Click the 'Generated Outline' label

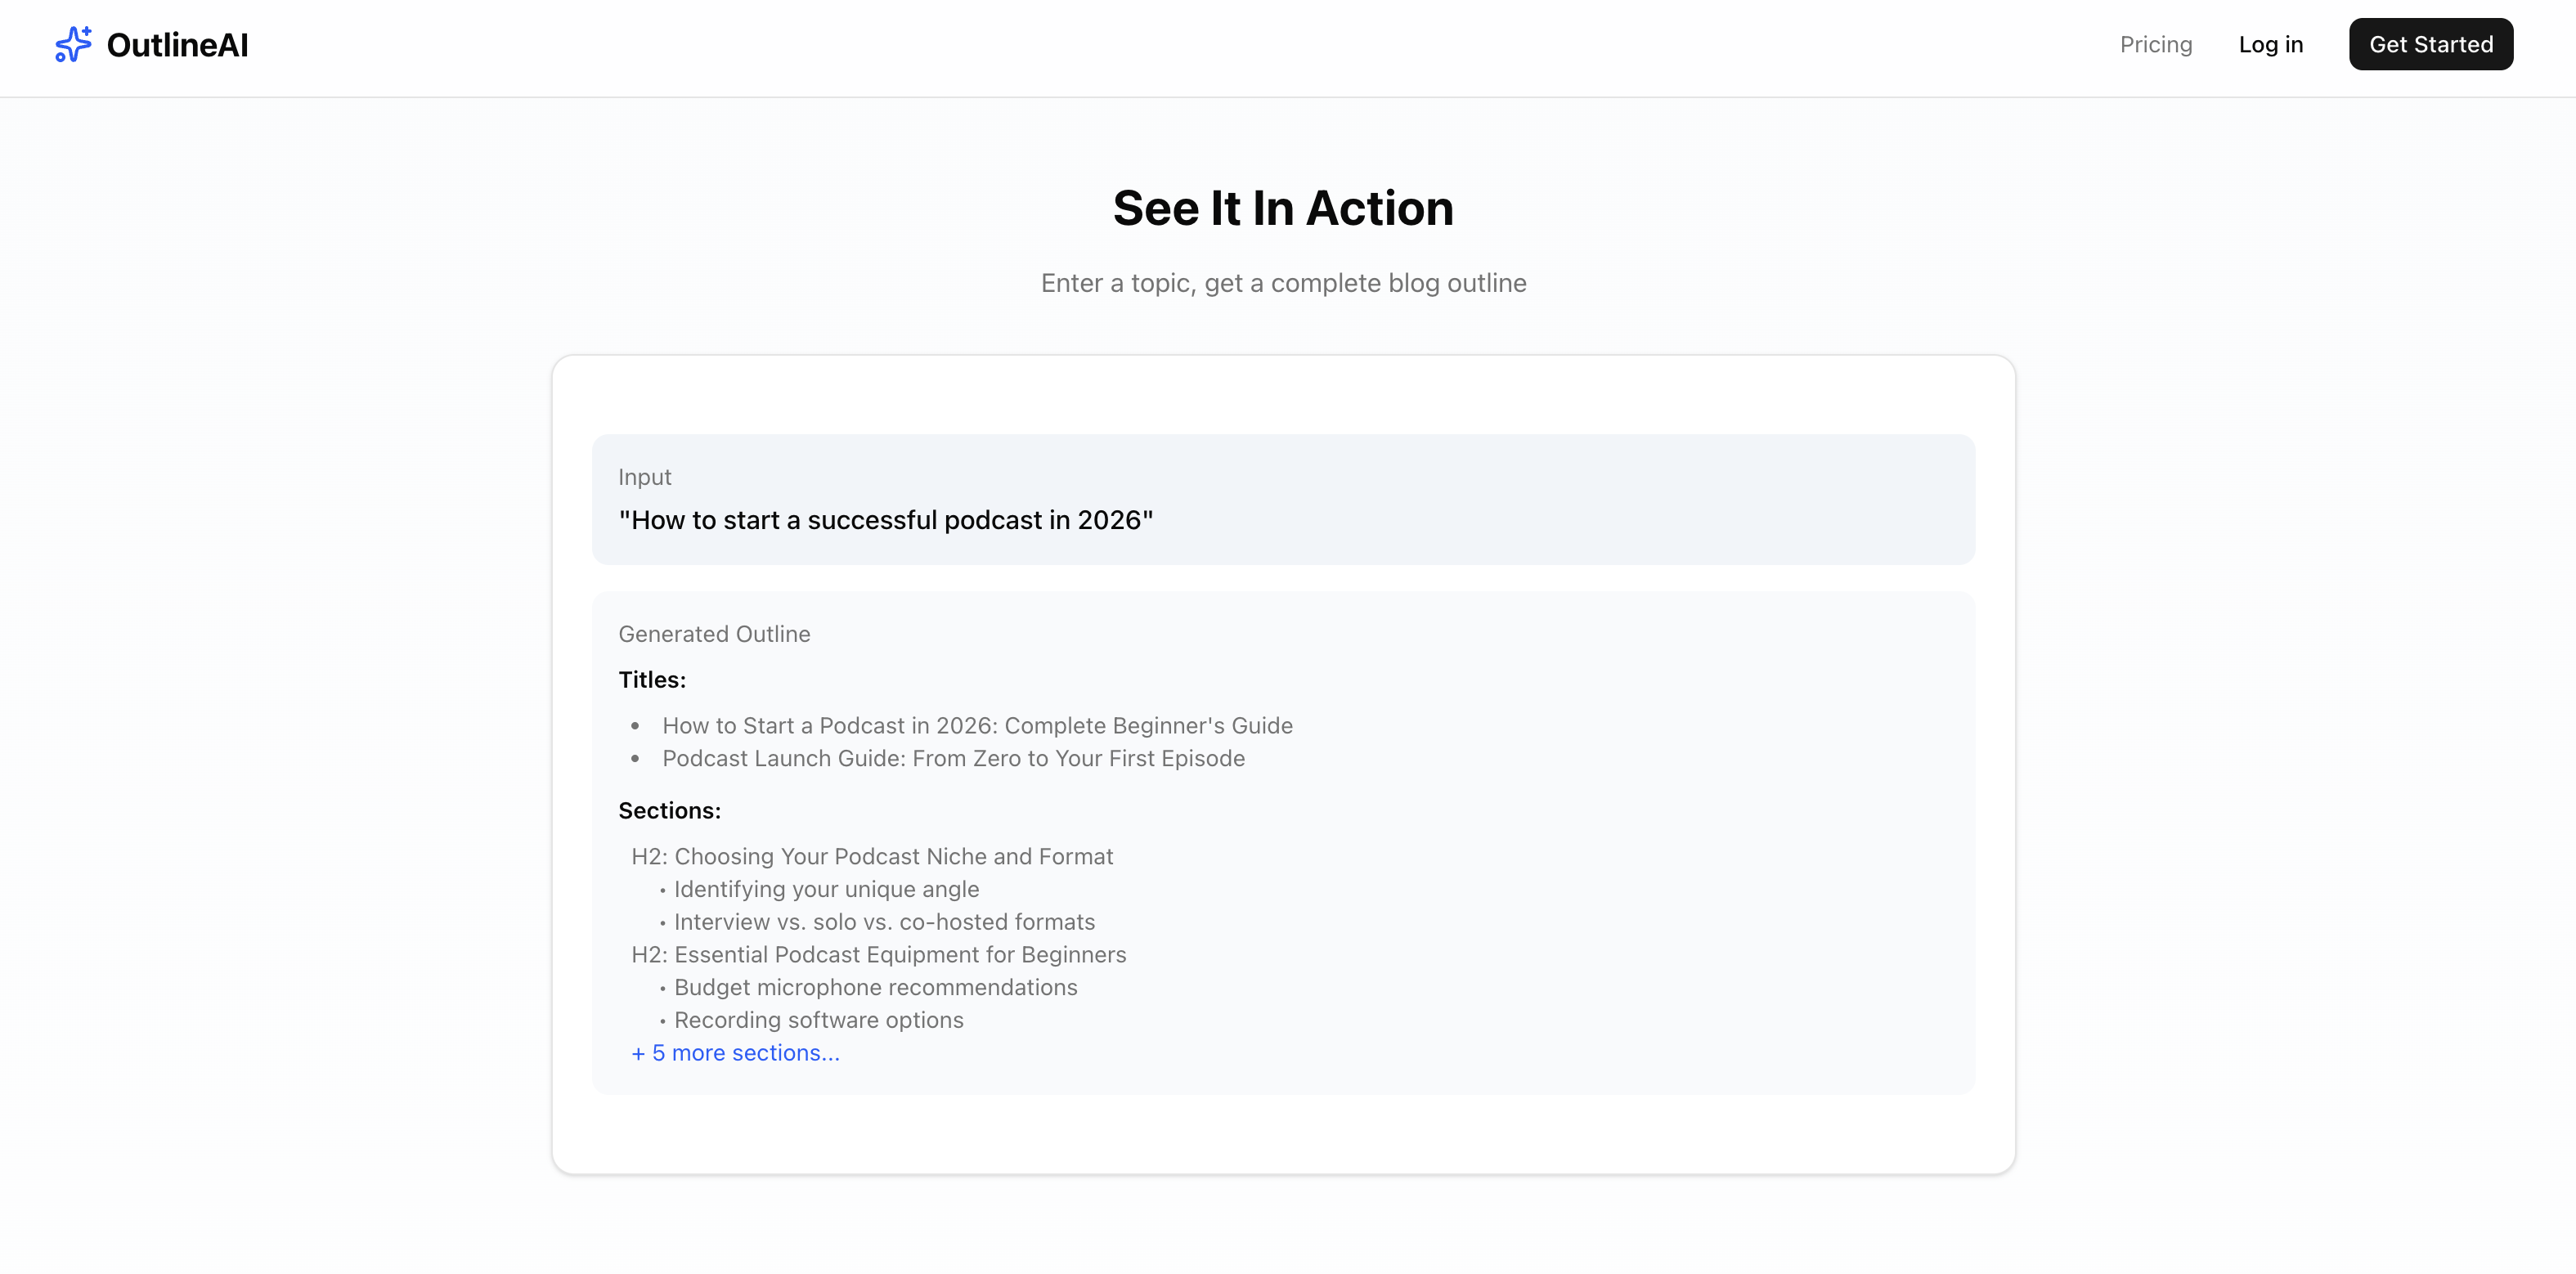pyautogui.click(x=714, y=633)
